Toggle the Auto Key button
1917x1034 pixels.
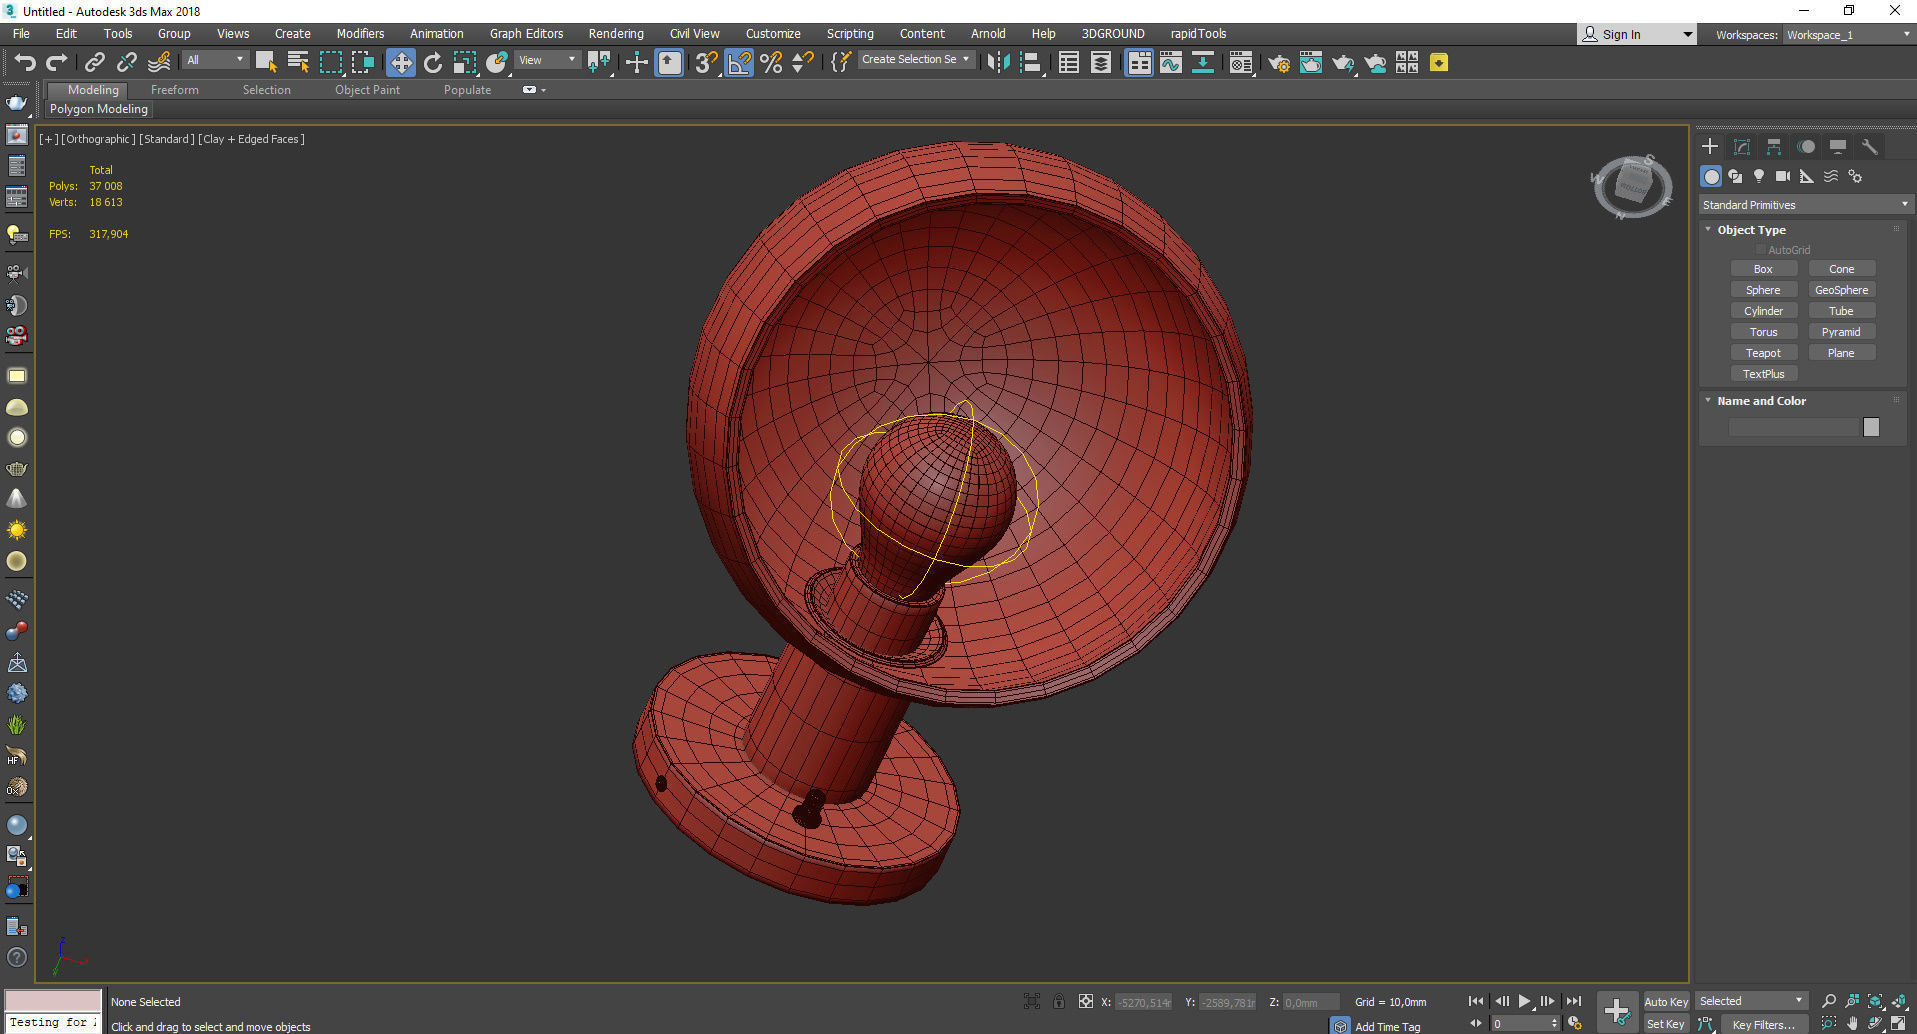tap(1665, 1001)
